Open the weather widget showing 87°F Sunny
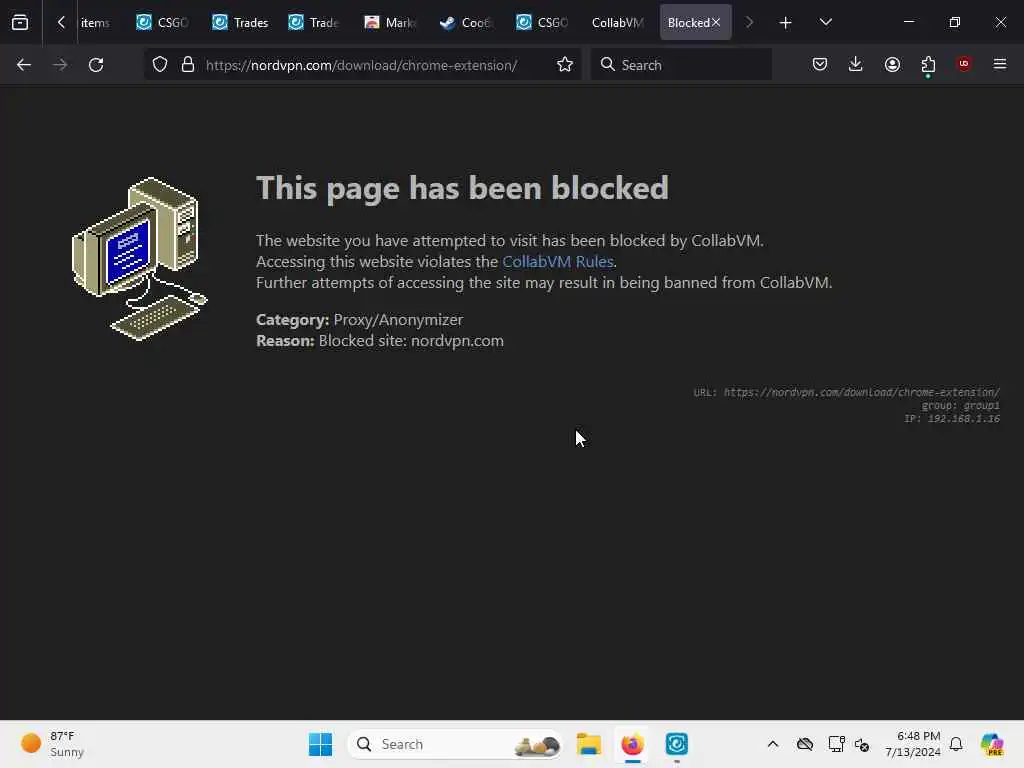1024x768 pixels. [x=52, y=744]
